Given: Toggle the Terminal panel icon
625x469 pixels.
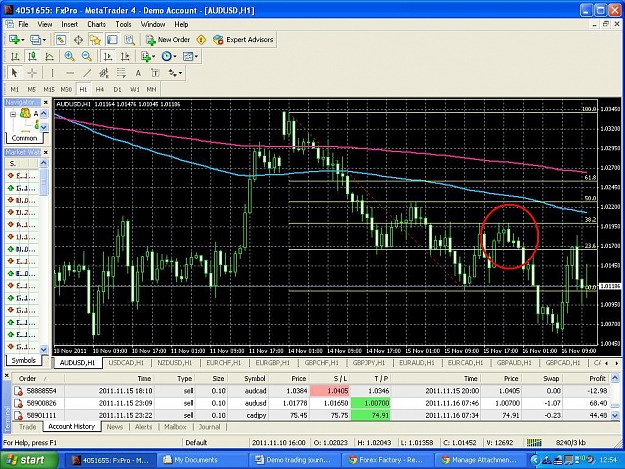Looking at the screenshot, I should [112, 39].
